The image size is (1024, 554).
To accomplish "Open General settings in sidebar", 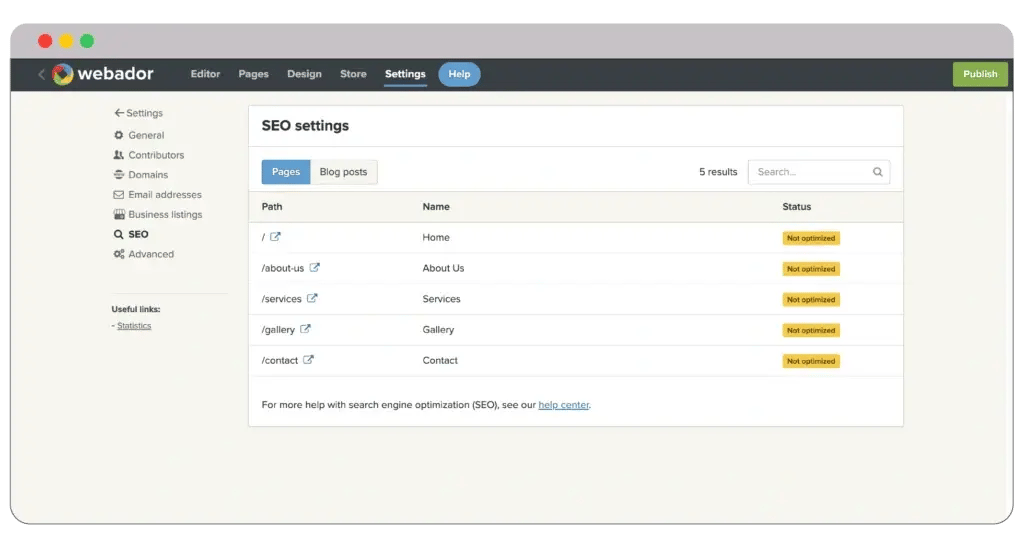I will [x=146, y=135].
